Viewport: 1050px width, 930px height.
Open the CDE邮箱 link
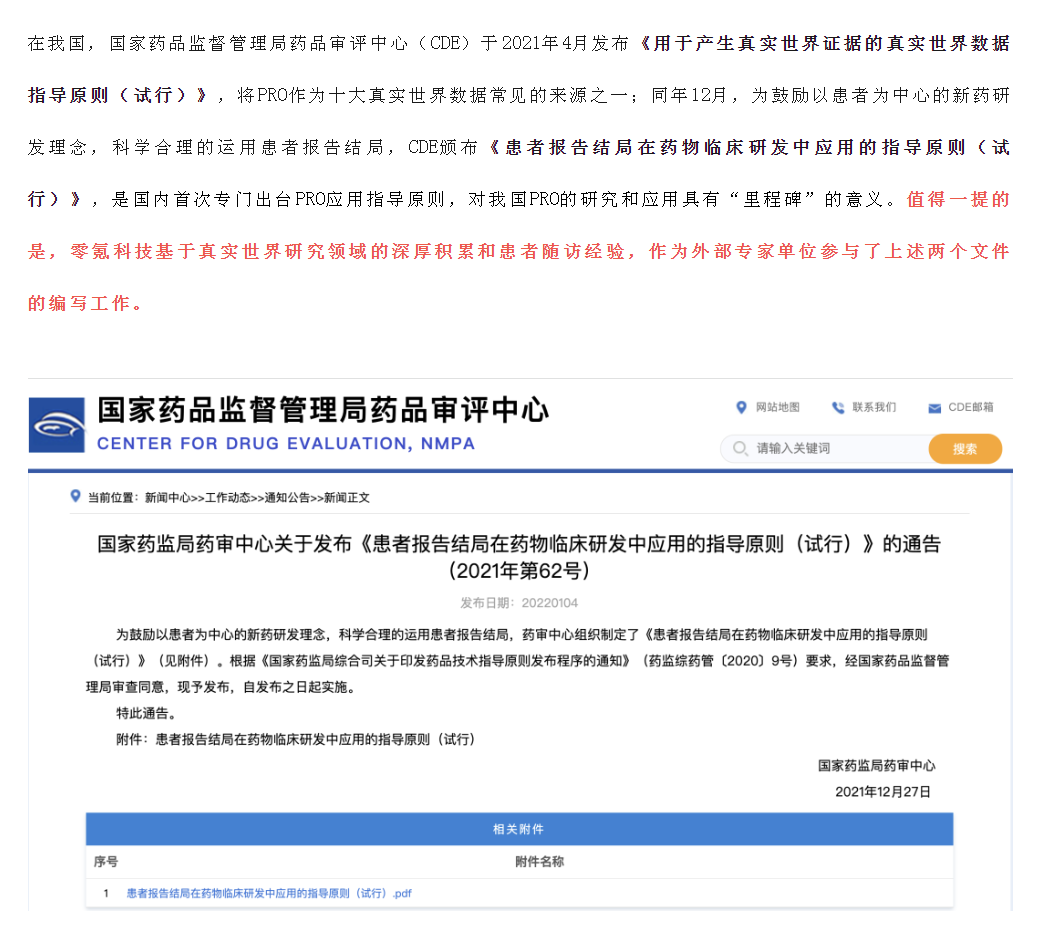tap(970, 407)
